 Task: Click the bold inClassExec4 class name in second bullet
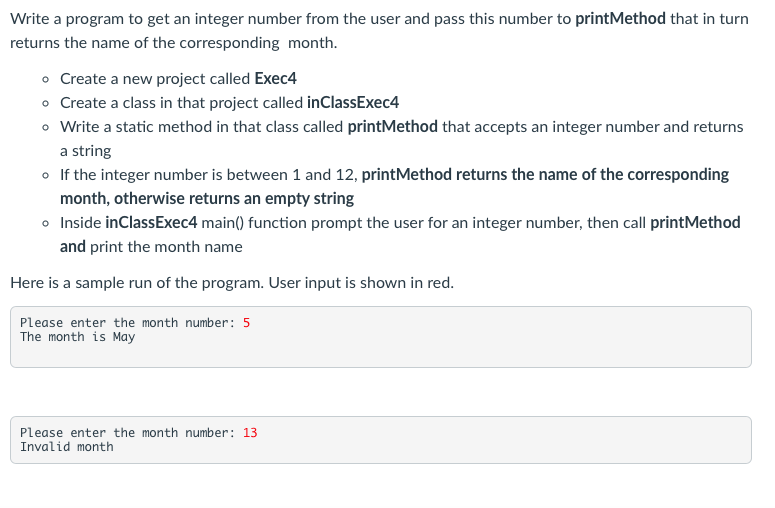click(353, 103)
